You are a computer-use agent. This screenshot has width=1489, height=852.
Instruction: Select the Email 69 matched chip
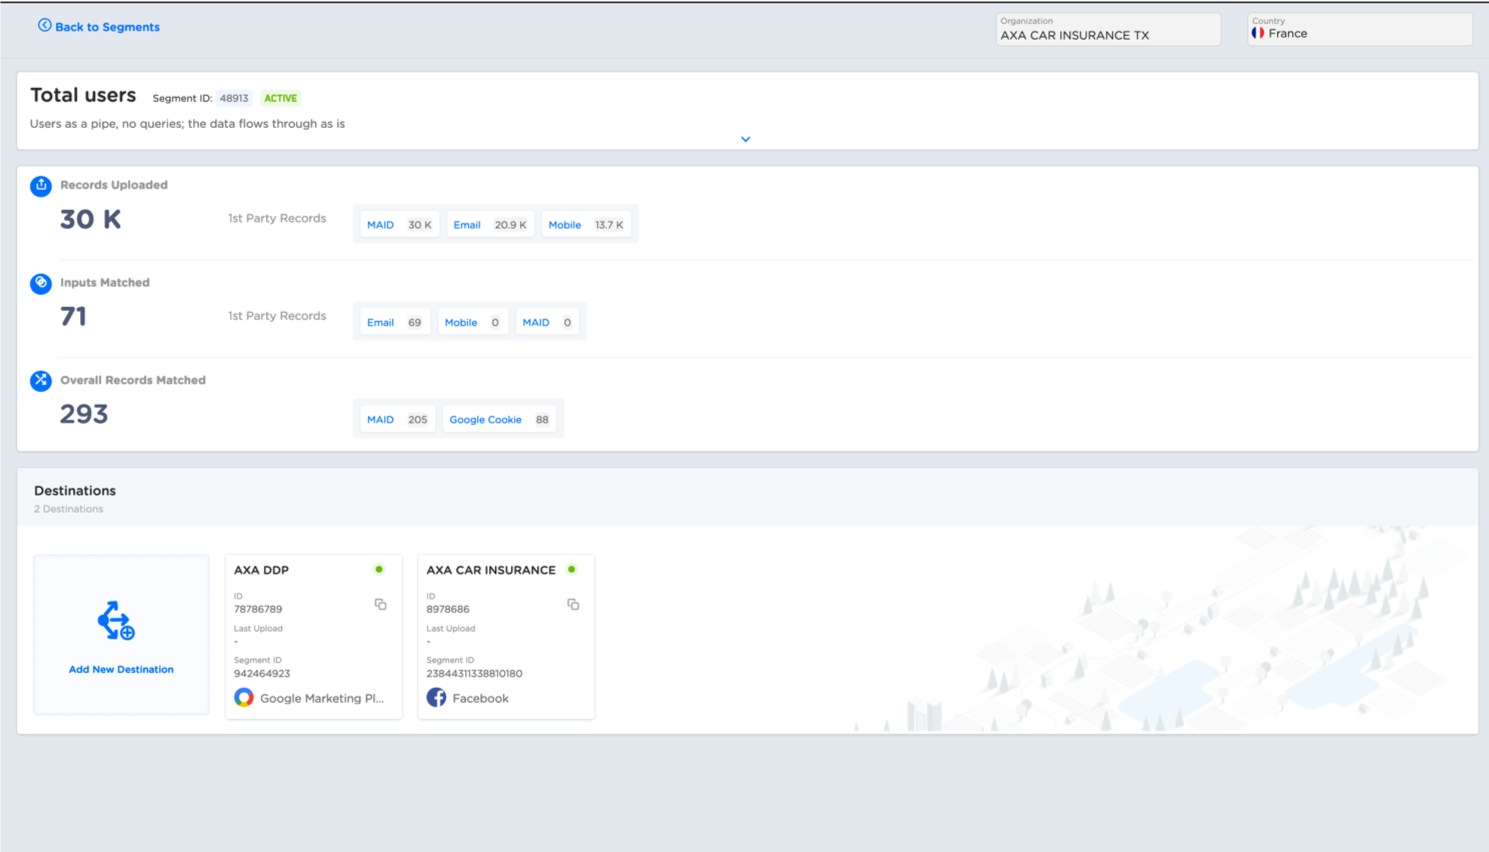point(394,322)
